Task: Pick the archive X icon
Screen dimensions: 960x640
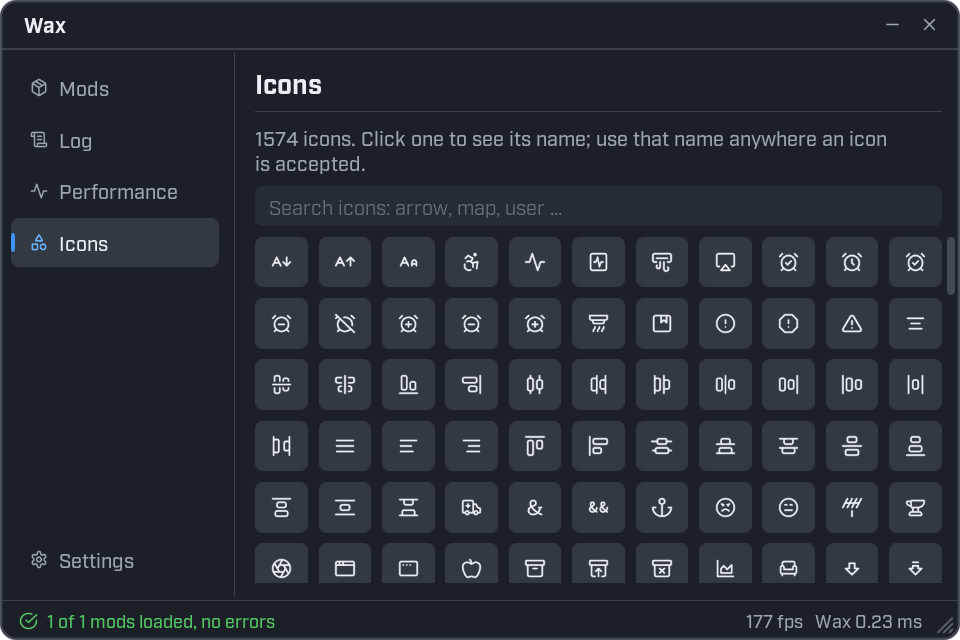Action: [662, 563]
